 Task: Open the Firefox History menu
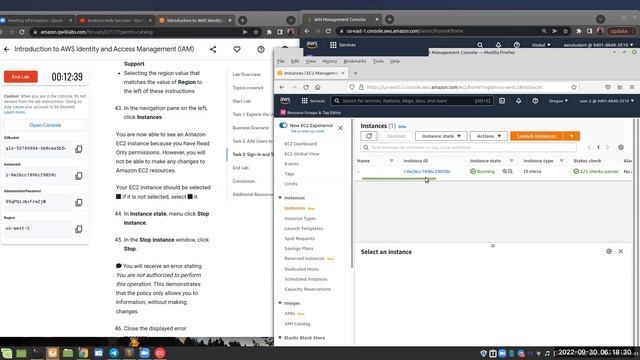(329, 61)
